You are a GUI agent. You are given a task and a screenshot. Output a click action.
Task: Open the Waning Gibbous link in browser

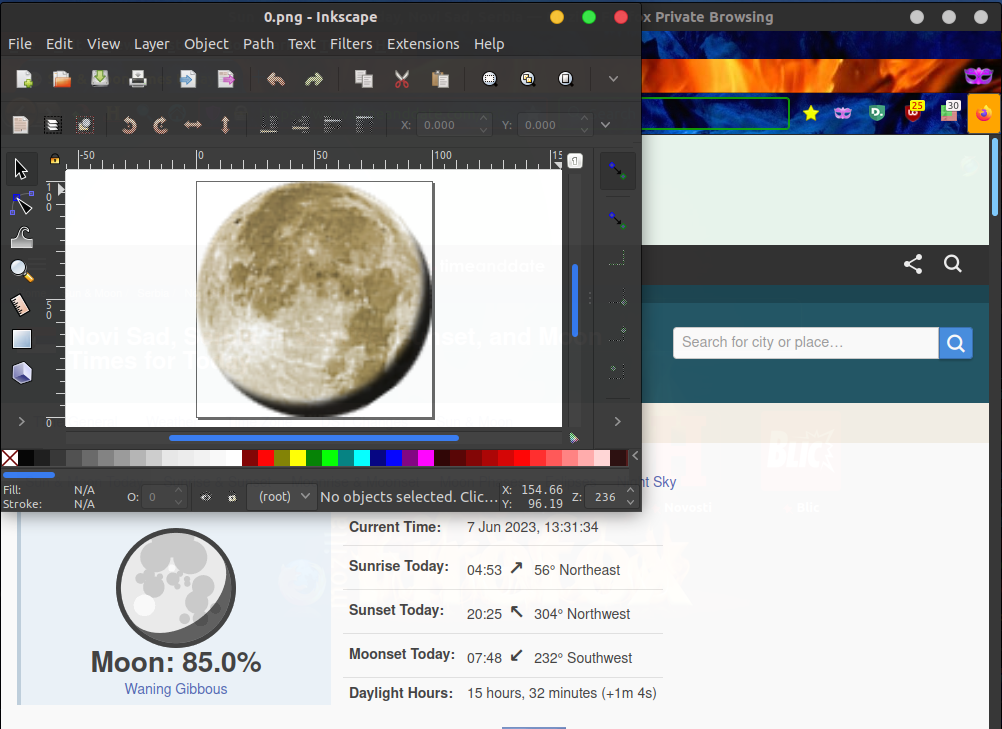176,689
